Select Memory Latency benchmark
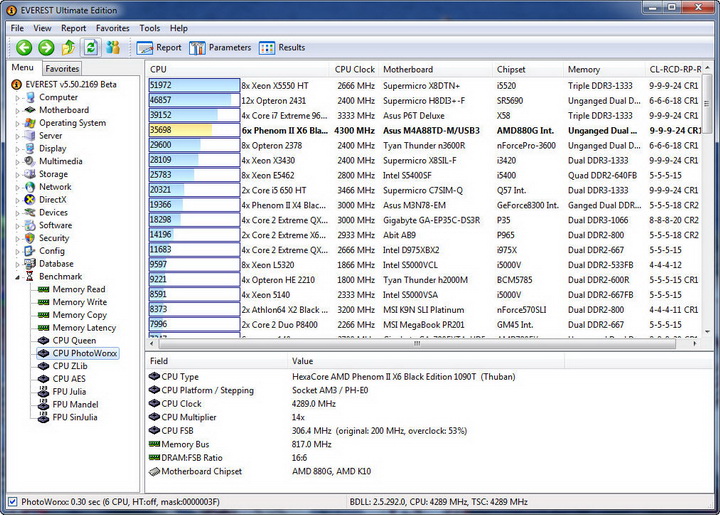Viewport: 720px width, 515px height. point(84,328)
